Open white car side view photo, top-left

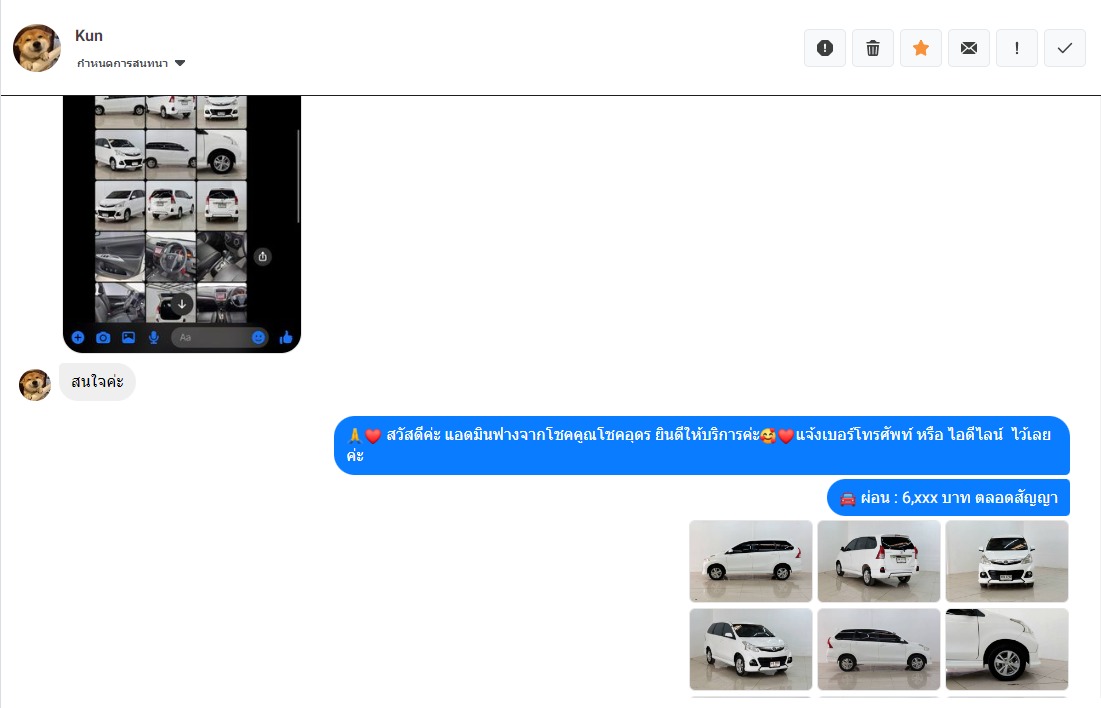click(751, 561)
